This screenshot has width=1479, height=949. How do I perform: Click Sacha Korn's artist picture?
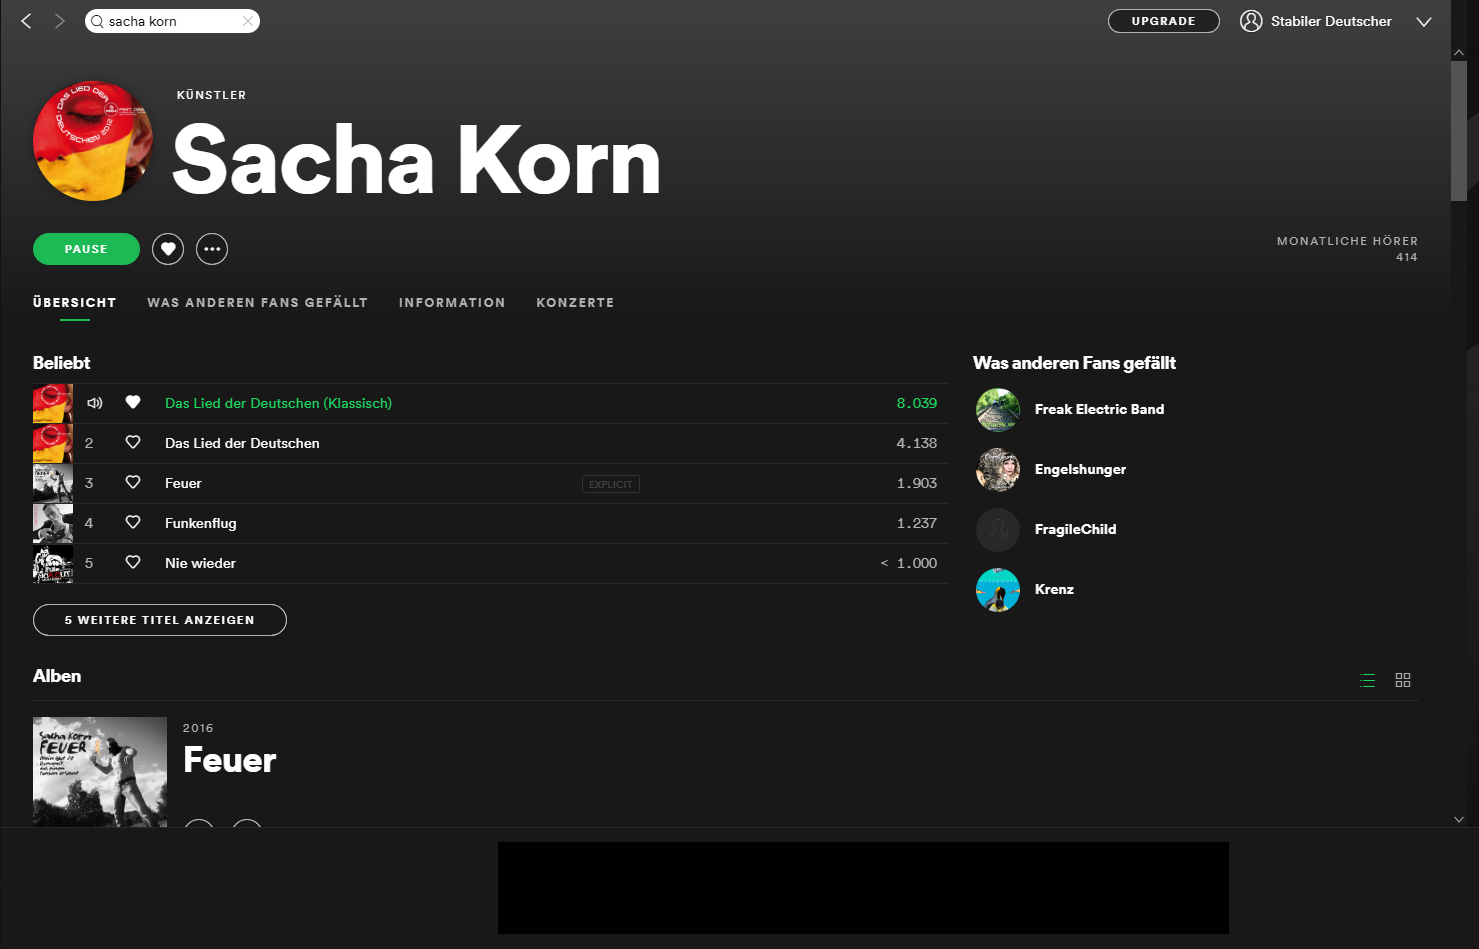pyautogui.click(x=93, y=141)
